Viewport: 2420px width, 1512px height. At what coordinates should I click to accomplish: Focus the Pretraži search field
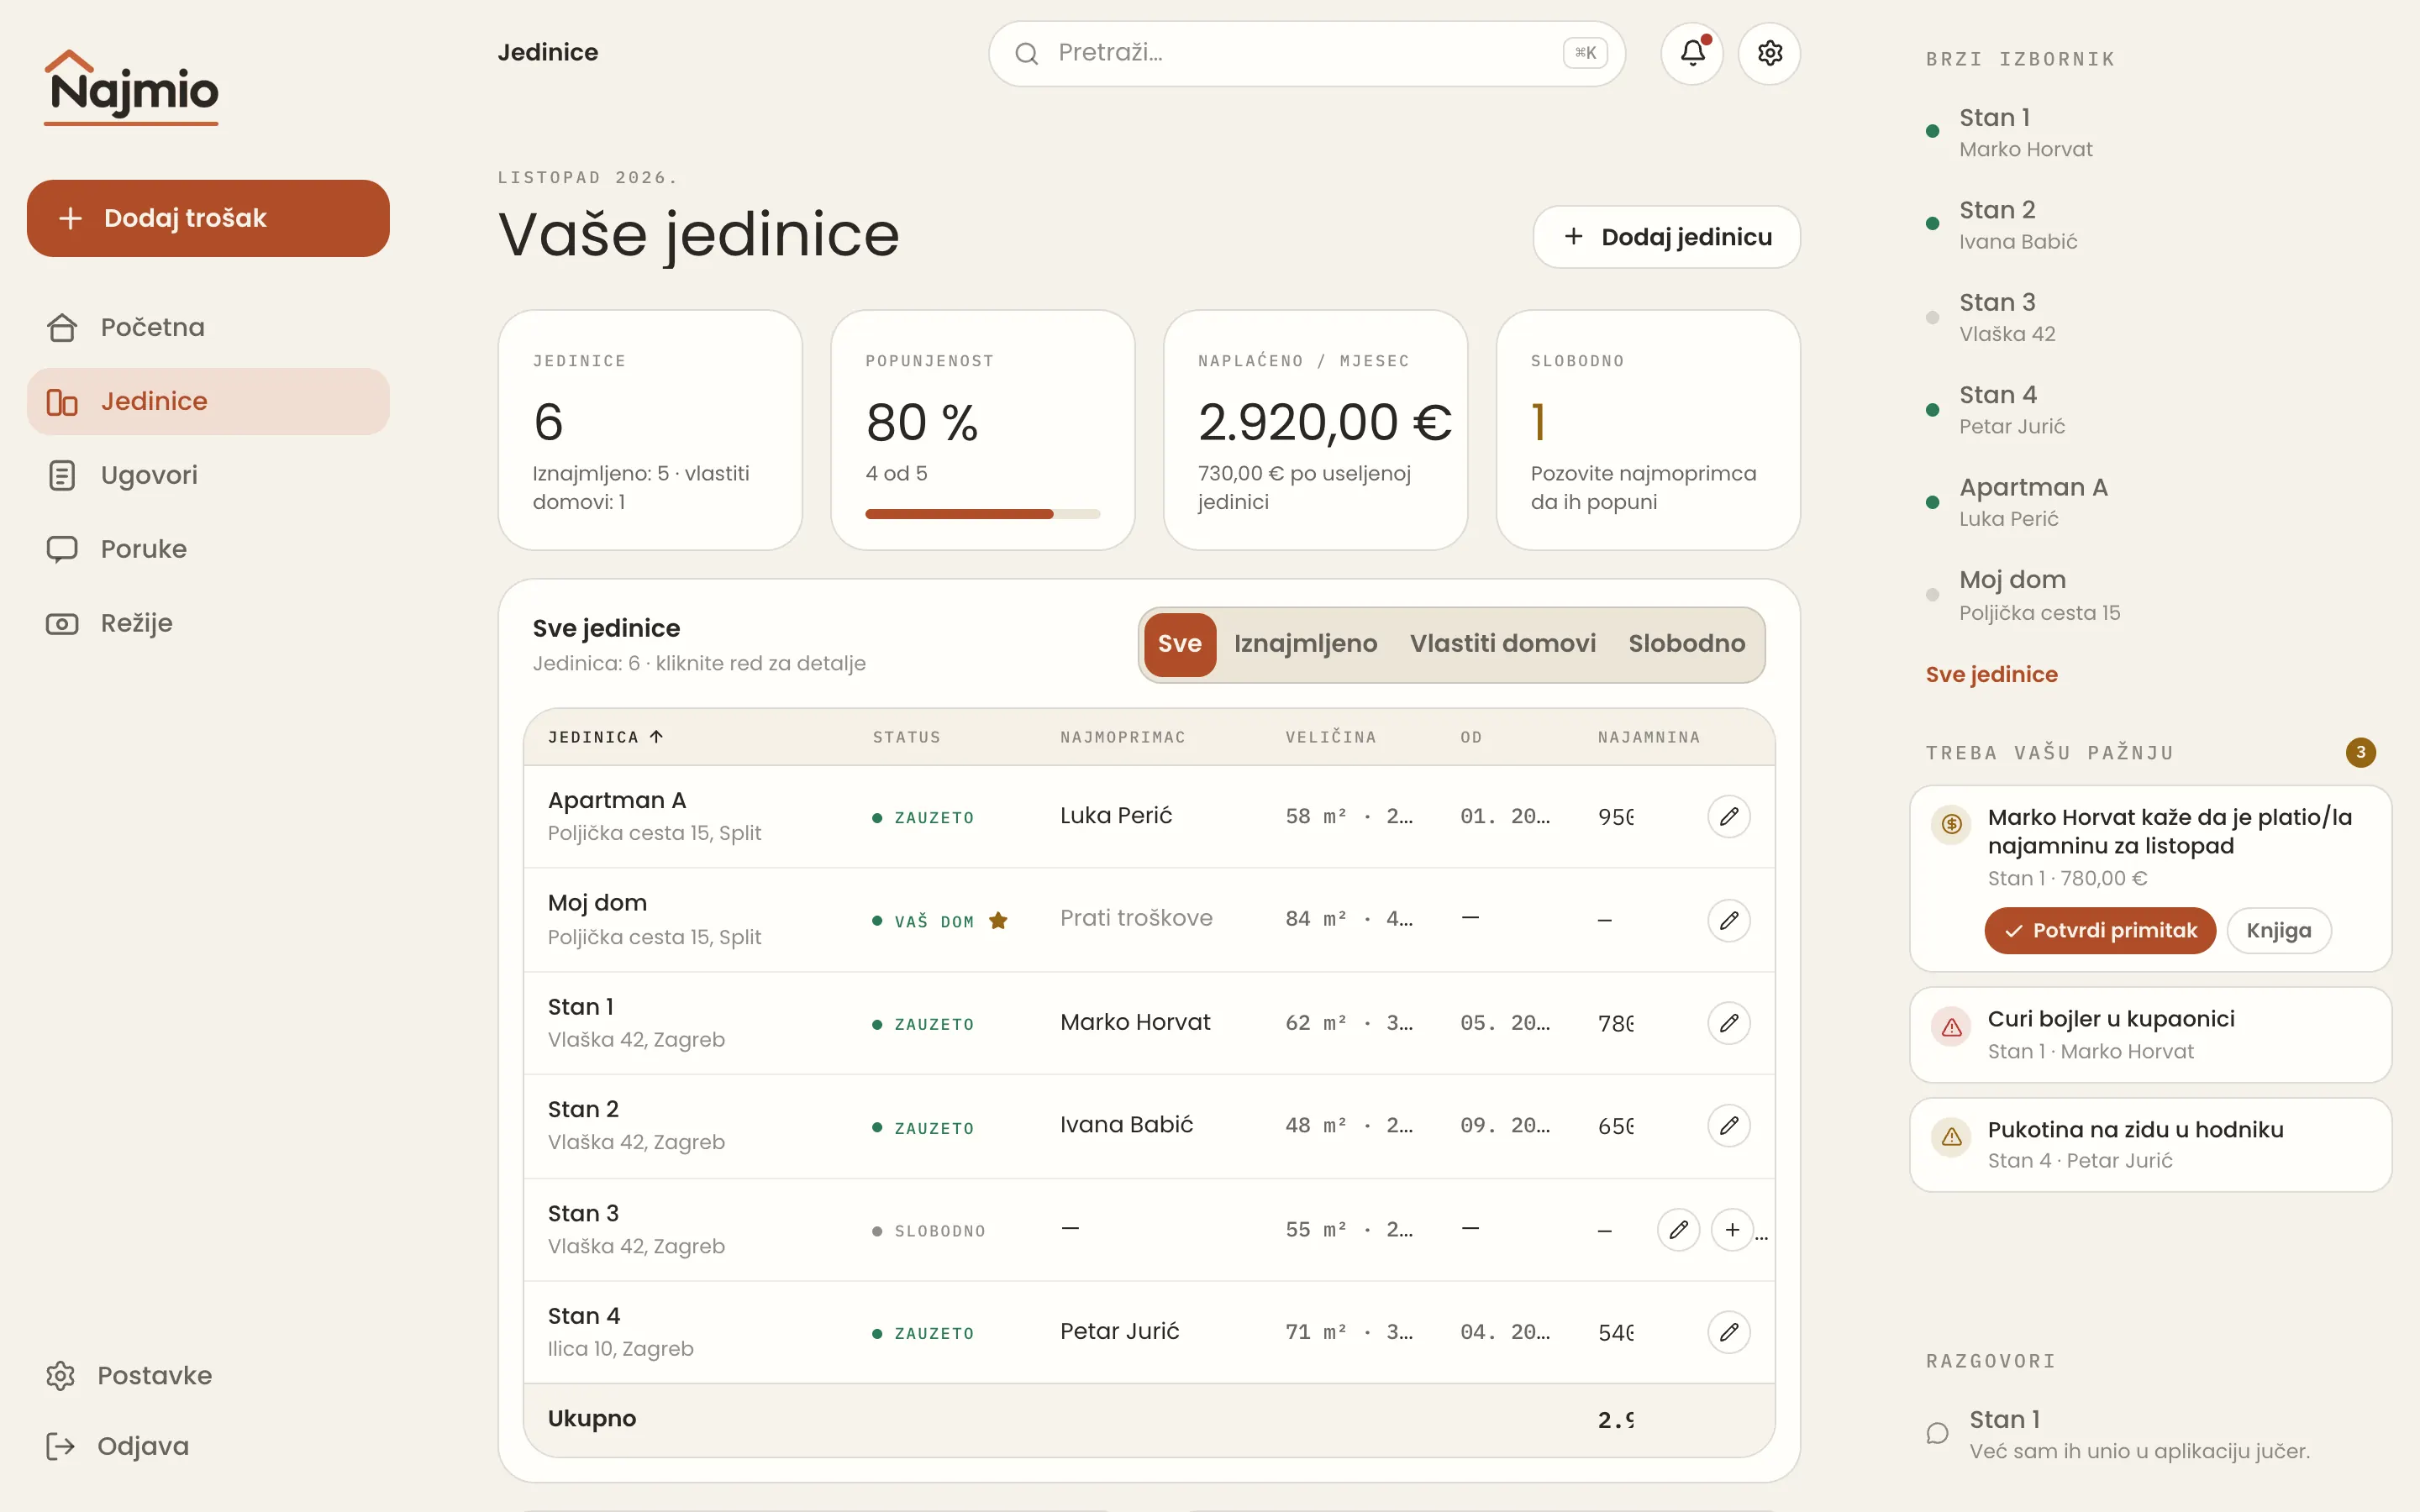pyautogui.click(x=1306, y=53)
